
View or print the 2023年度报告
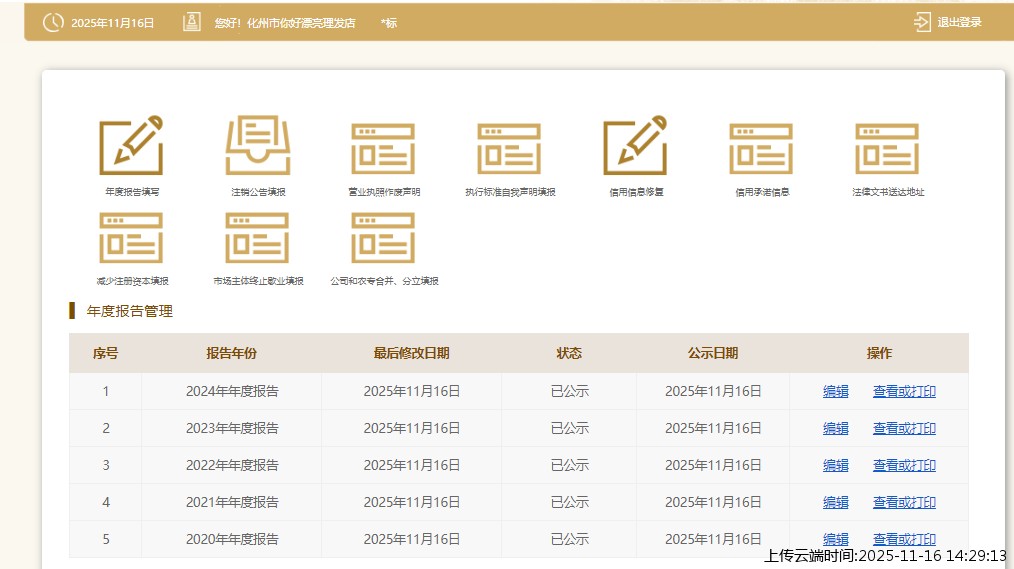904,429
